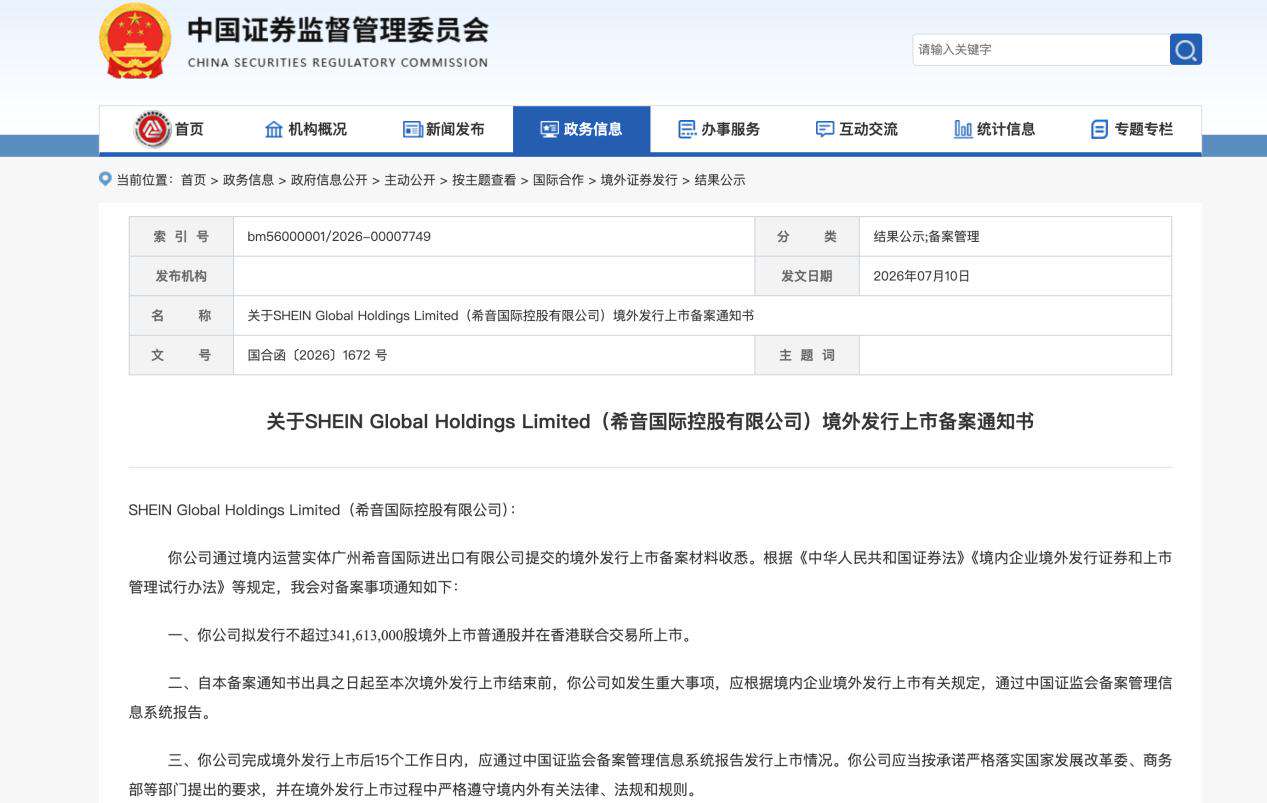Click the CSRC national emblem logo
1267x803 pixels.
point(135,41)
